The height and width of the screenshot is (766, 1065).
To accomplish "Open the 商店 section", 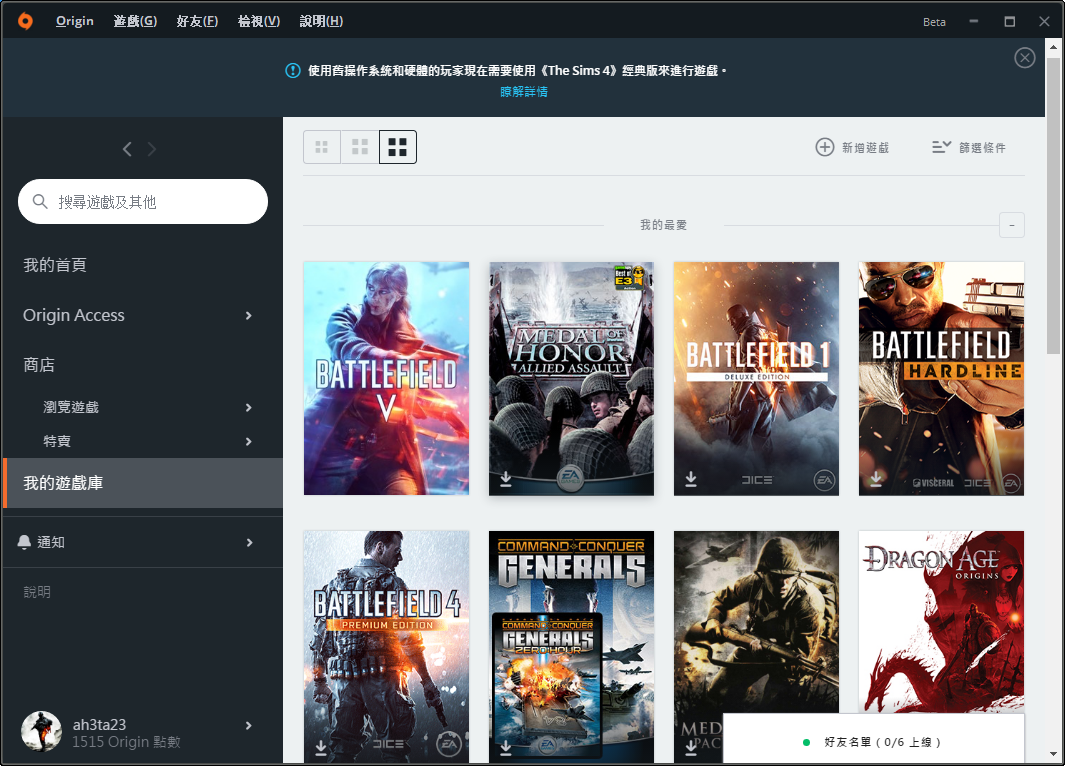I will tap(39, 365).
